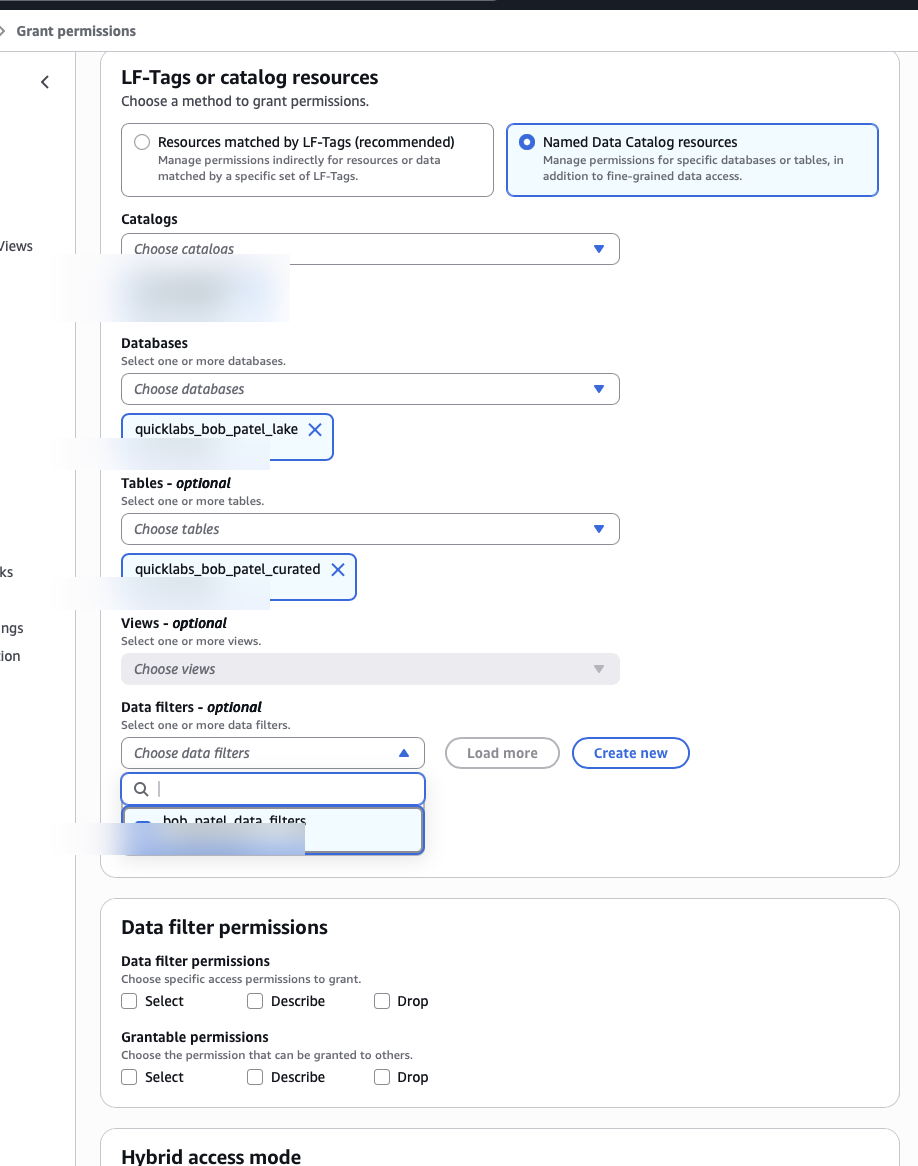Select the bob_patel_data_filters option
Viewport: 918px width, 1166px height.
coord(273,829)
